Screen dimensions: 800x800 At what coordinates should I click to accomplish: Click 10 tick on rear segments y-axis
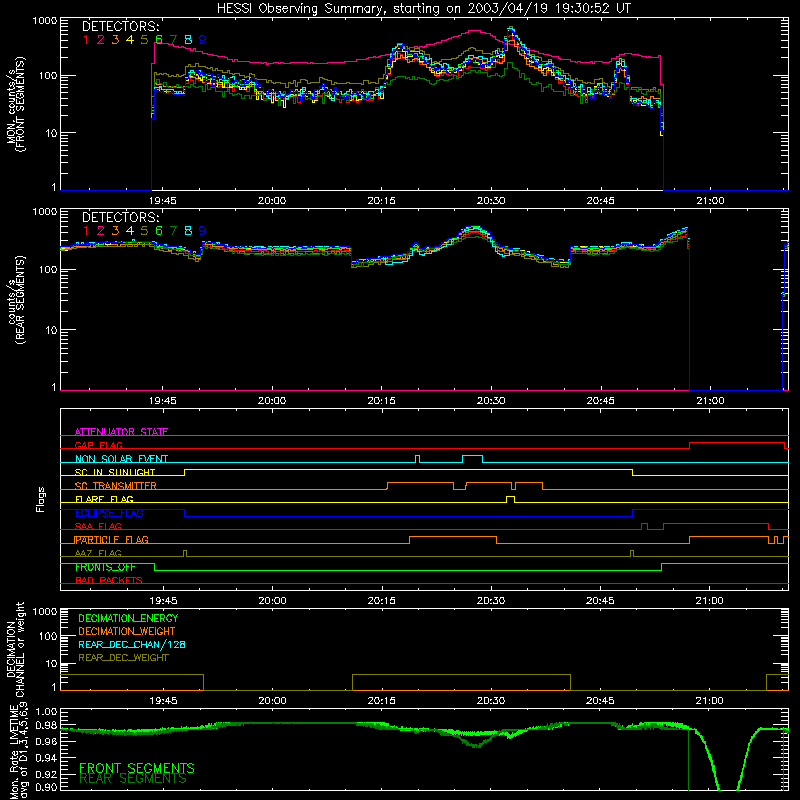click(x=51, y=330)
